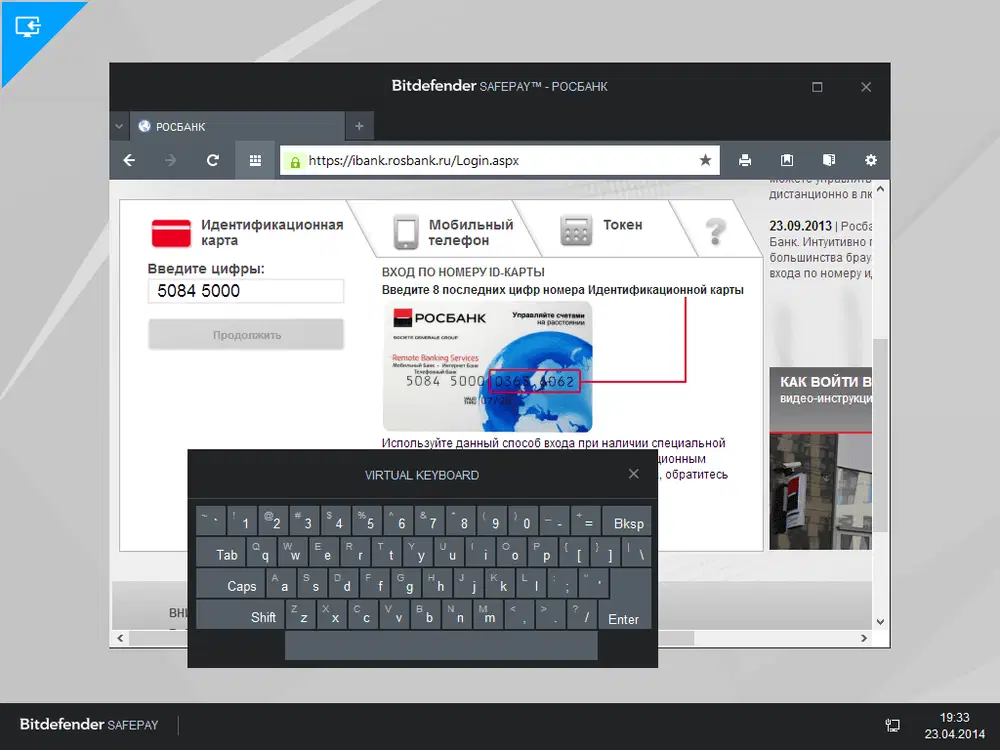Open the tab list chevron
The height and width of the screenshot is (750, 1000).
point(119,127)
